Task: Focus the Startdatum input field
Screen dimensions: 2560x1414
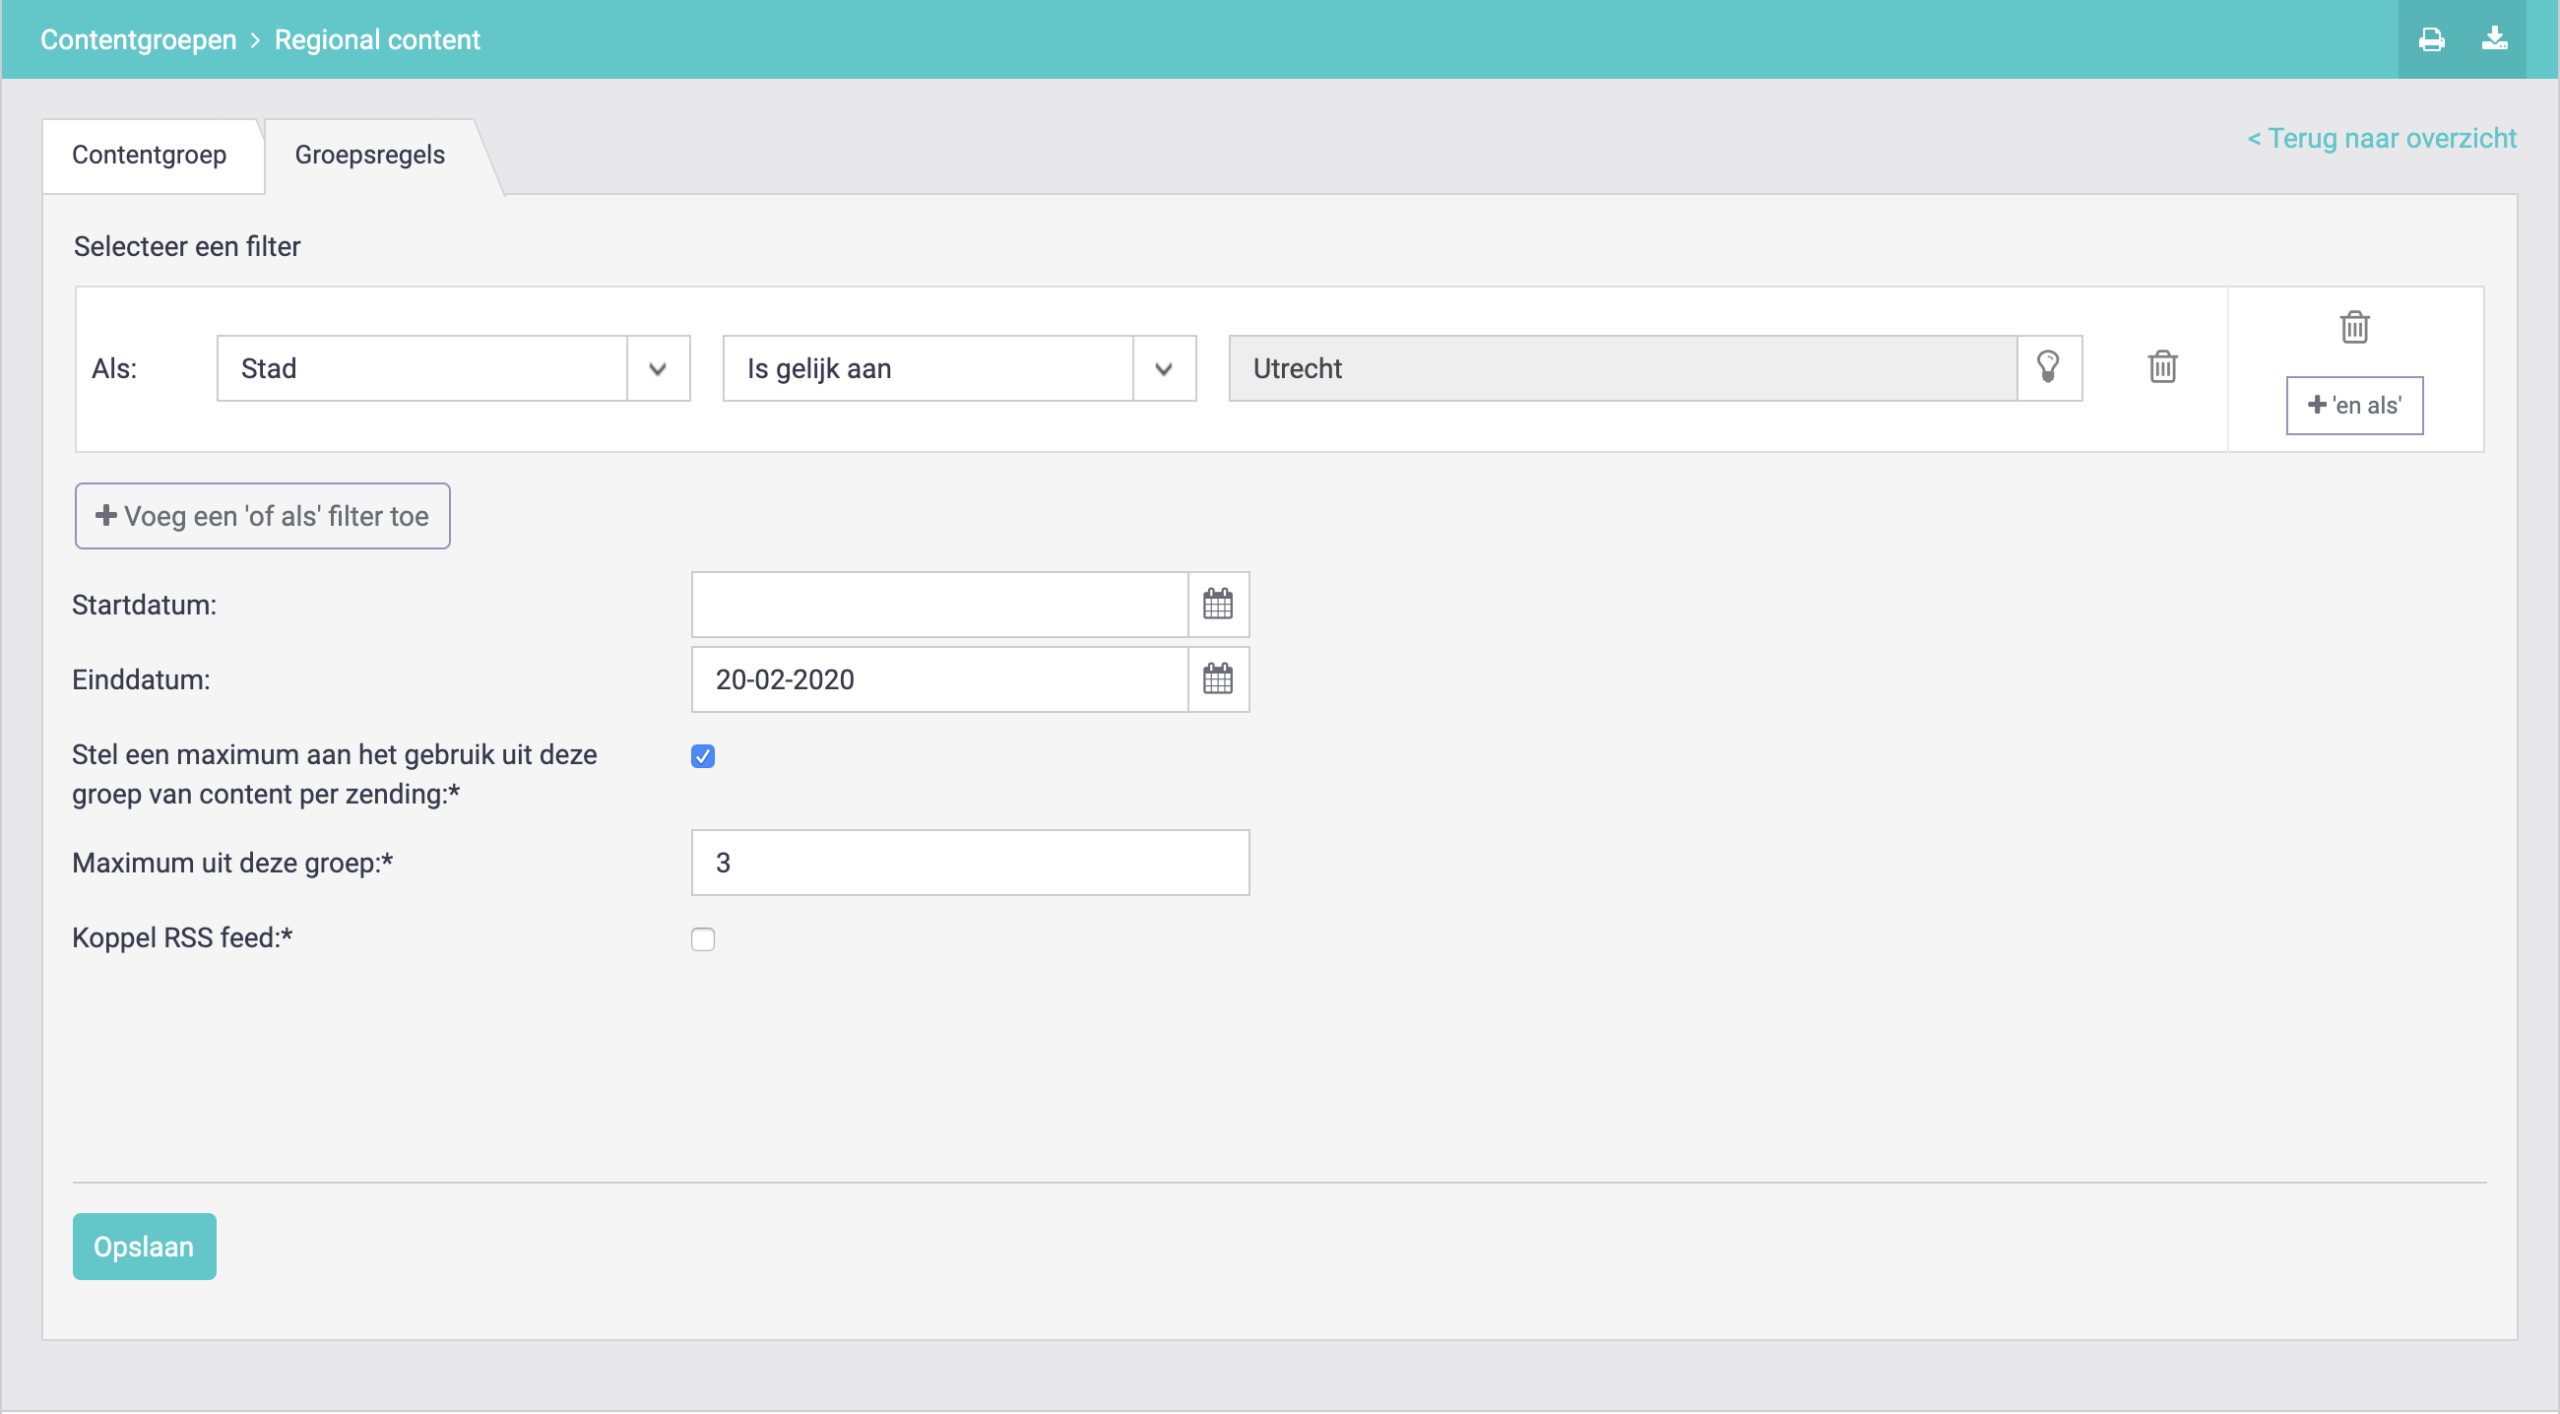Action: (x=939, y=604)
